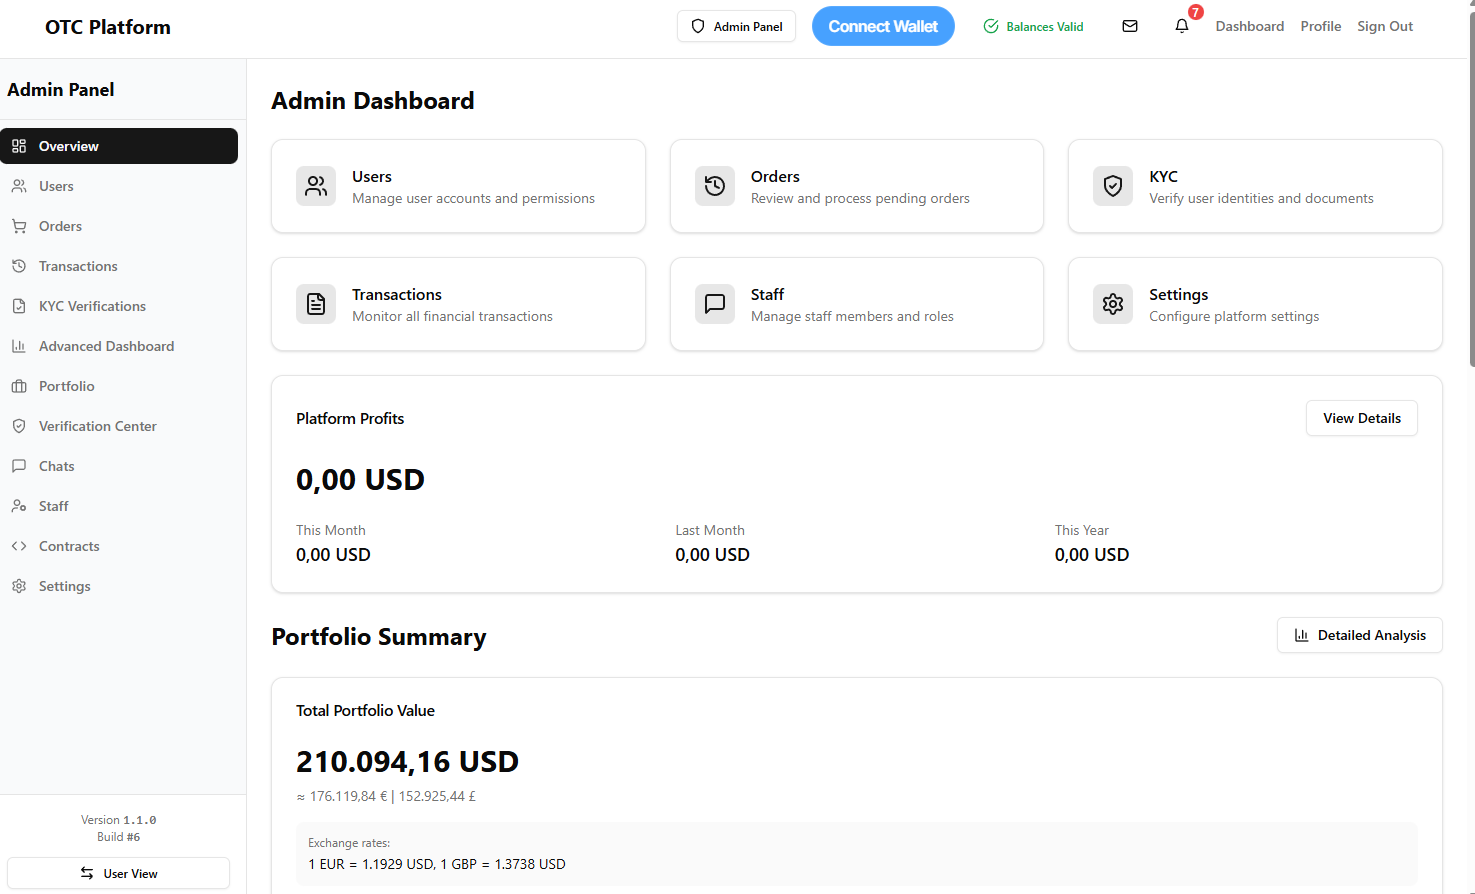Click View Details for Platform Profits
Viewport: 1475px width, 894px height.
[x=1361, y=418]
